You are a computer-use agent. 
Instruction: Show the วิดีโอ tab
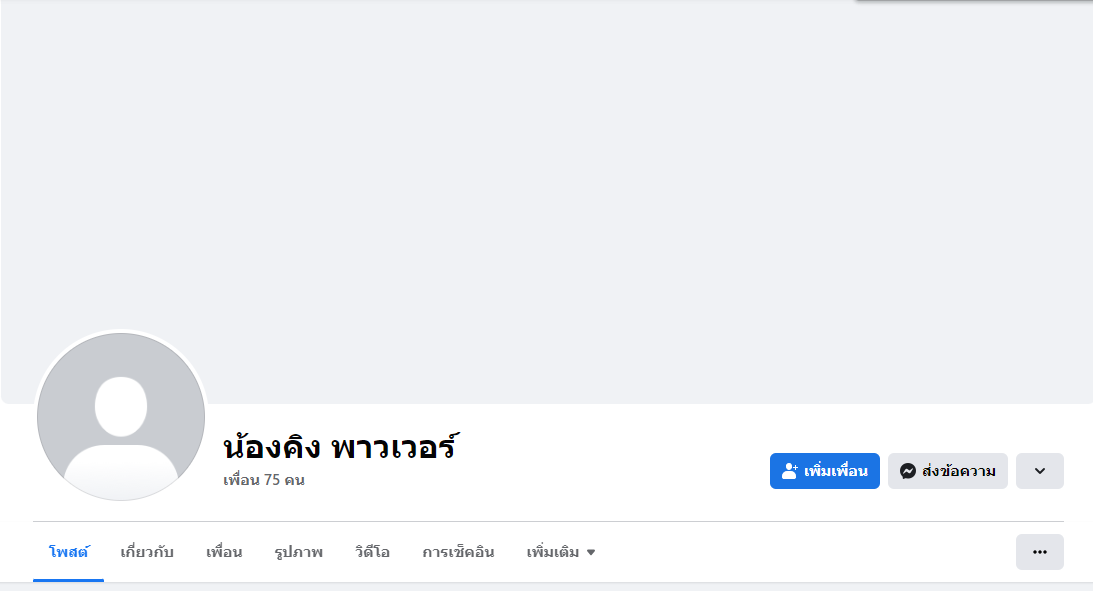[x=372, y=552]
